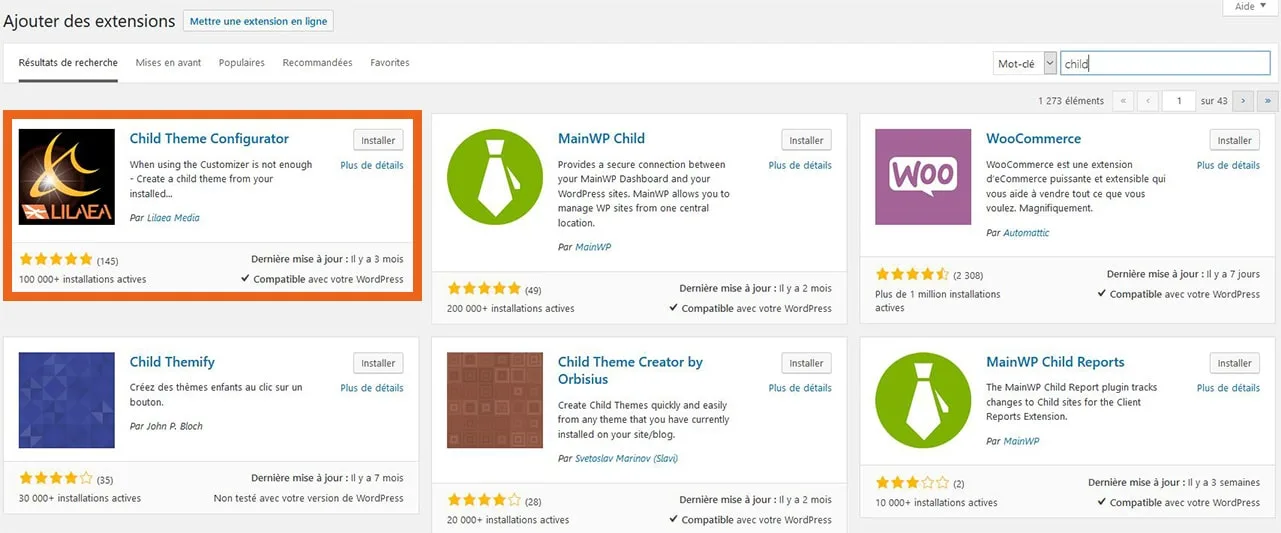This screenshot has height=533, width=1281.
Task: Install Child Theme Creator by Orbisius
Action: (x=806, y=363)
